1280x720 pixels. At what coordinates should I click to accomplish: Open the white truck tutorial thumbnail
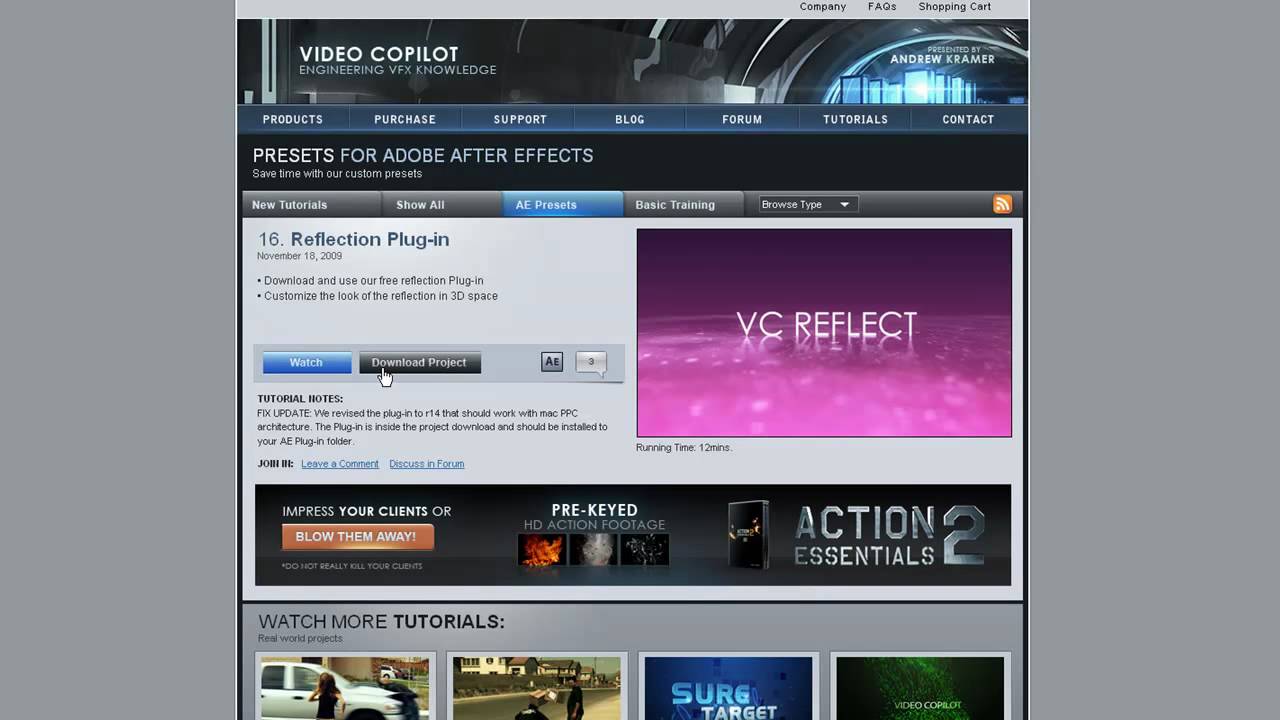tap(345, 688)
